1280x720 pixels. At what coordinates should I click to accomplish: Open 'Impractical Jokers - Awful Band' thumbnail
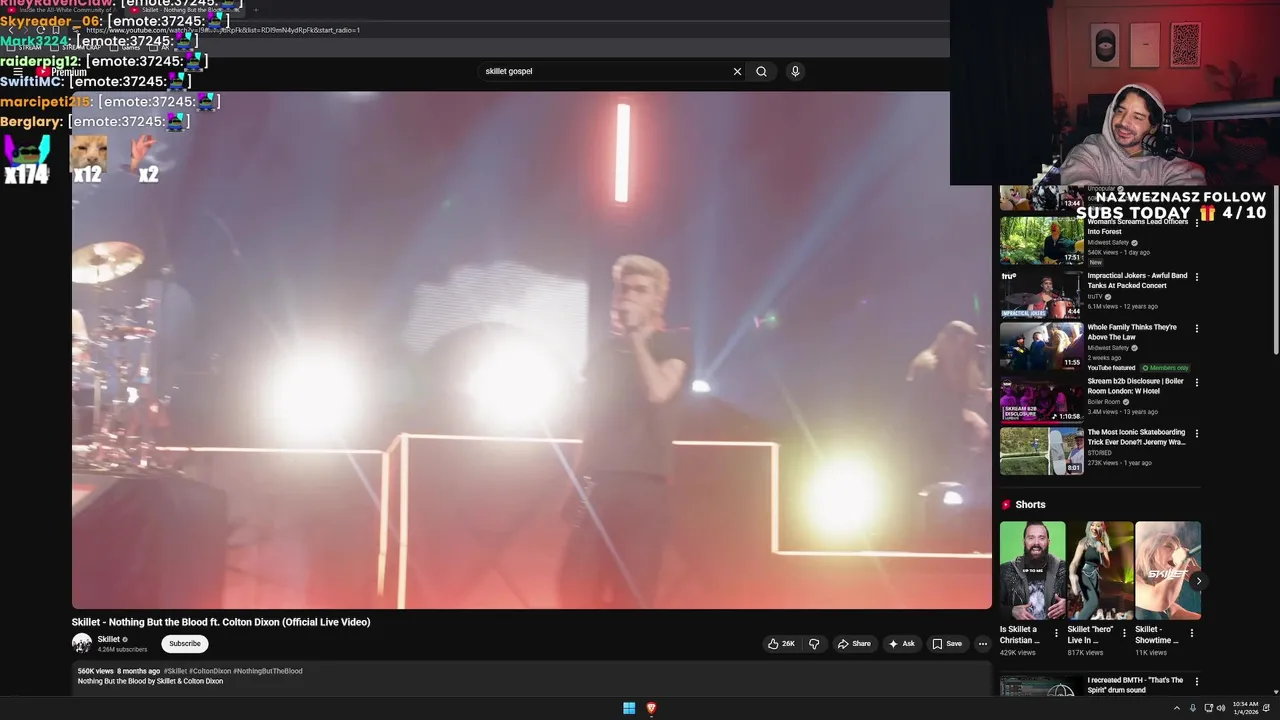tap(1041, 294)
